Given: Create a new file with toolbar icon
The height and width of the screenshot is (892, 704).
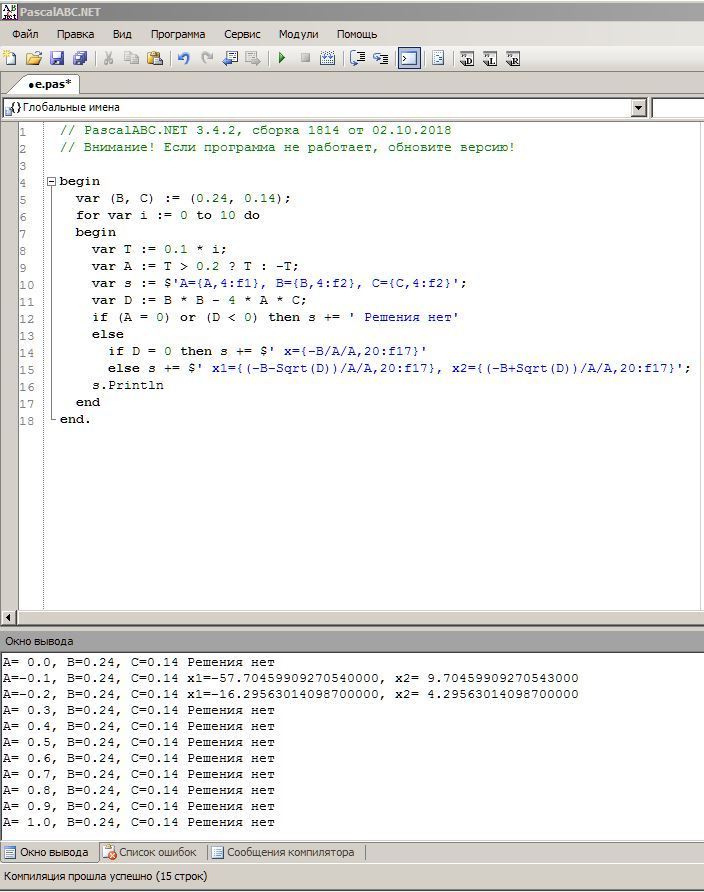Looking at the screenshot, I should [10, 58].
